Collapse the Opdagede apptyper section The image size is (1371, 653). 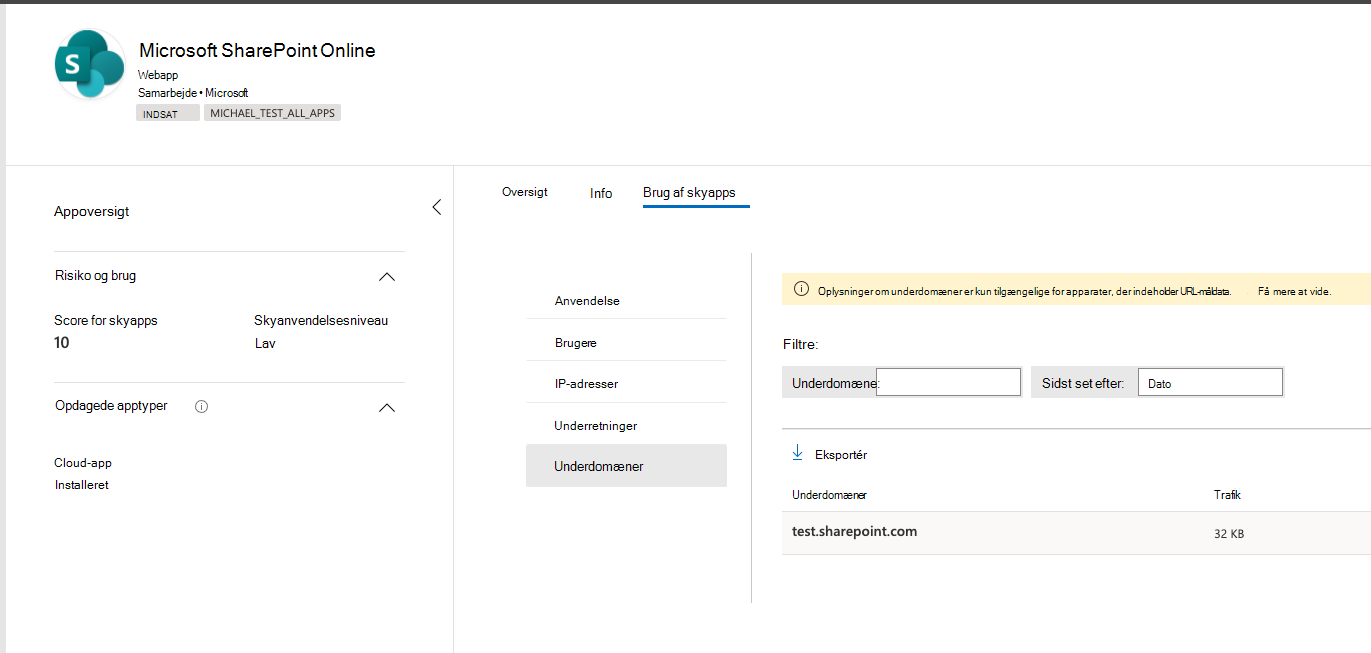pyautogui.click(x=387, y=408)
